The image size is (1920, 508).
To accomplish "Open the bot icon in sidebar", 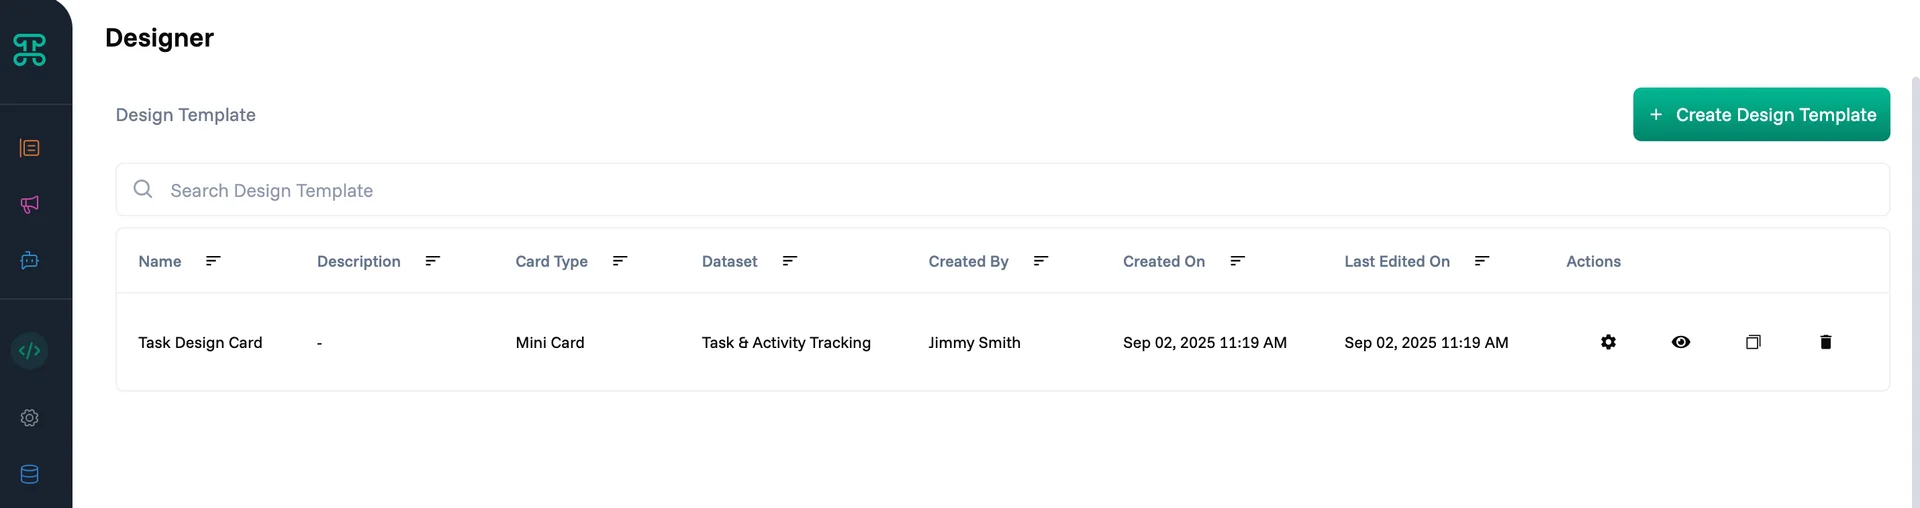I will (x=30, y=260).
